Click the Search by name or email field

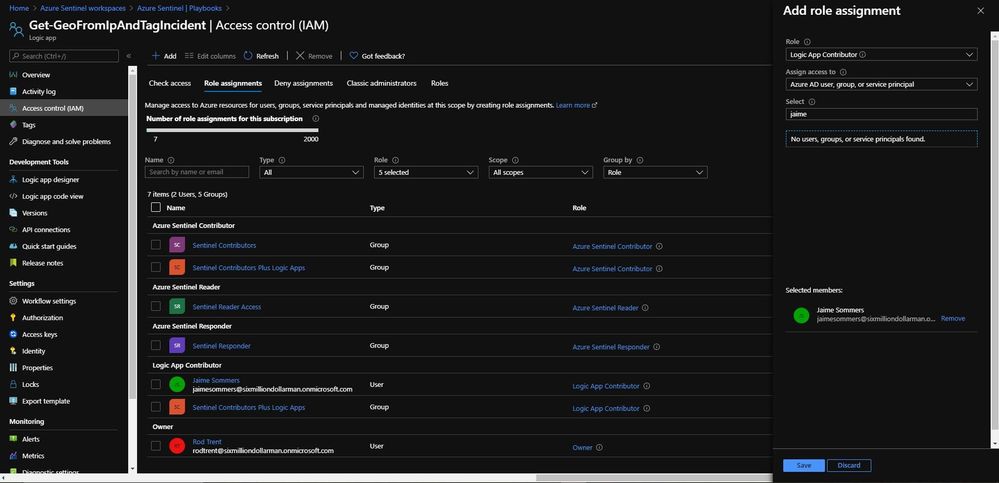click(x=197, y=172)
